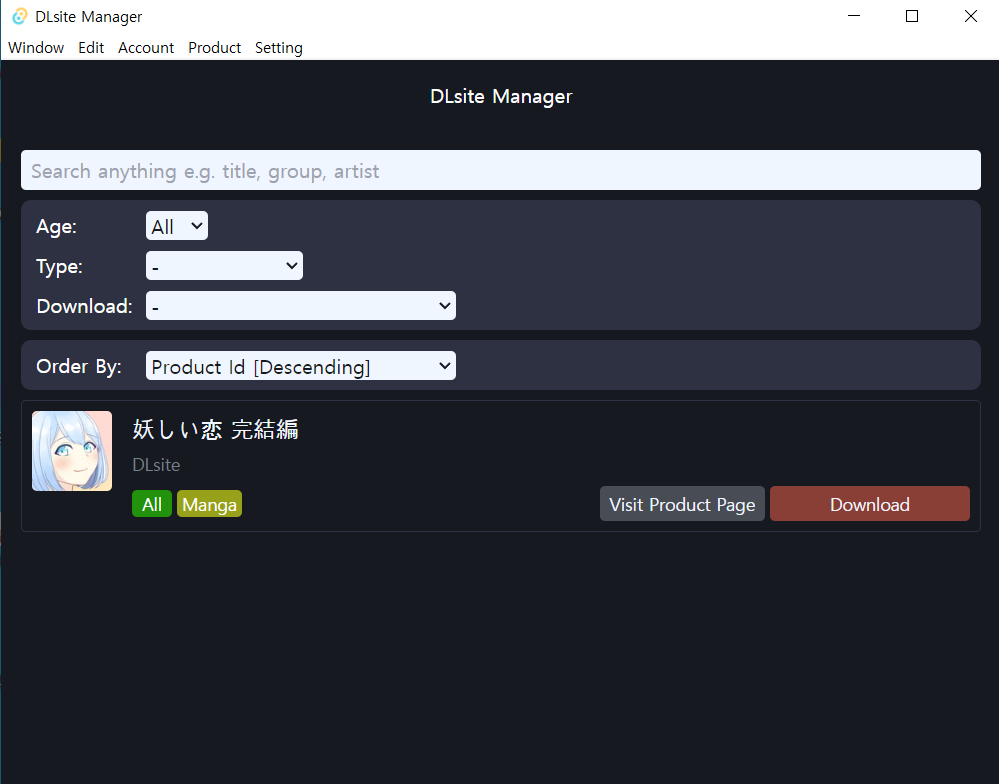Click the product thumbnail artwork
999x784 pixels.
click(71, 451)
